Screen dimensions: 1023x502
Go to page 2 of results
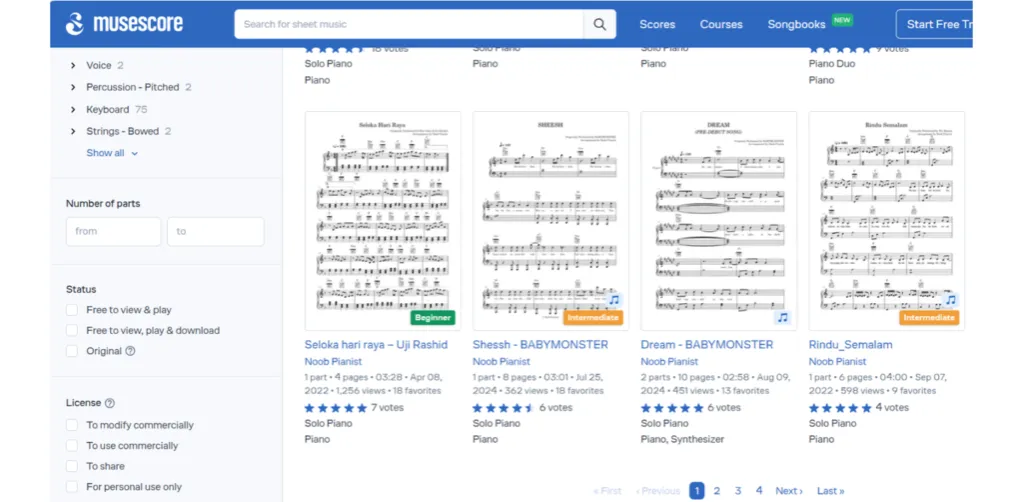coord(716,491)
